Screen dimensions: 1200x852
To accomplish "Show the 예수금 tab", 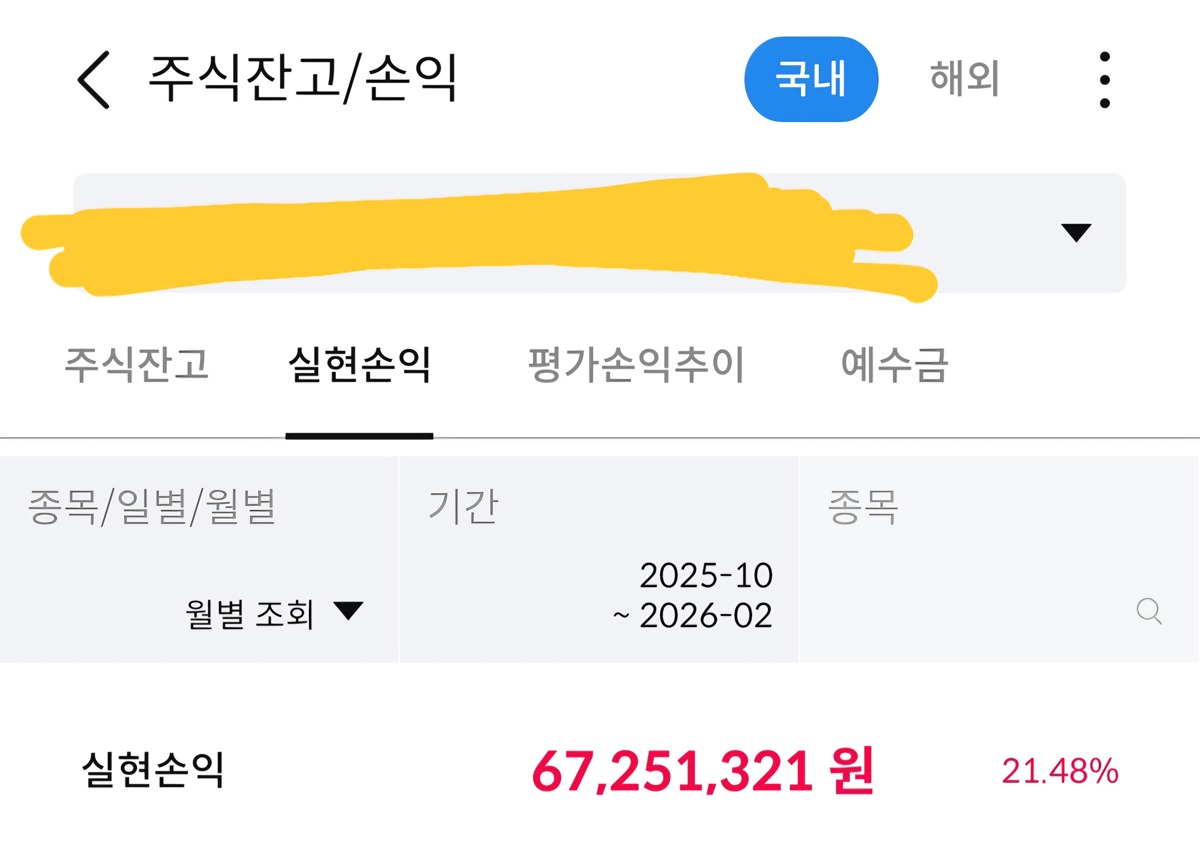I will (893, 366).
